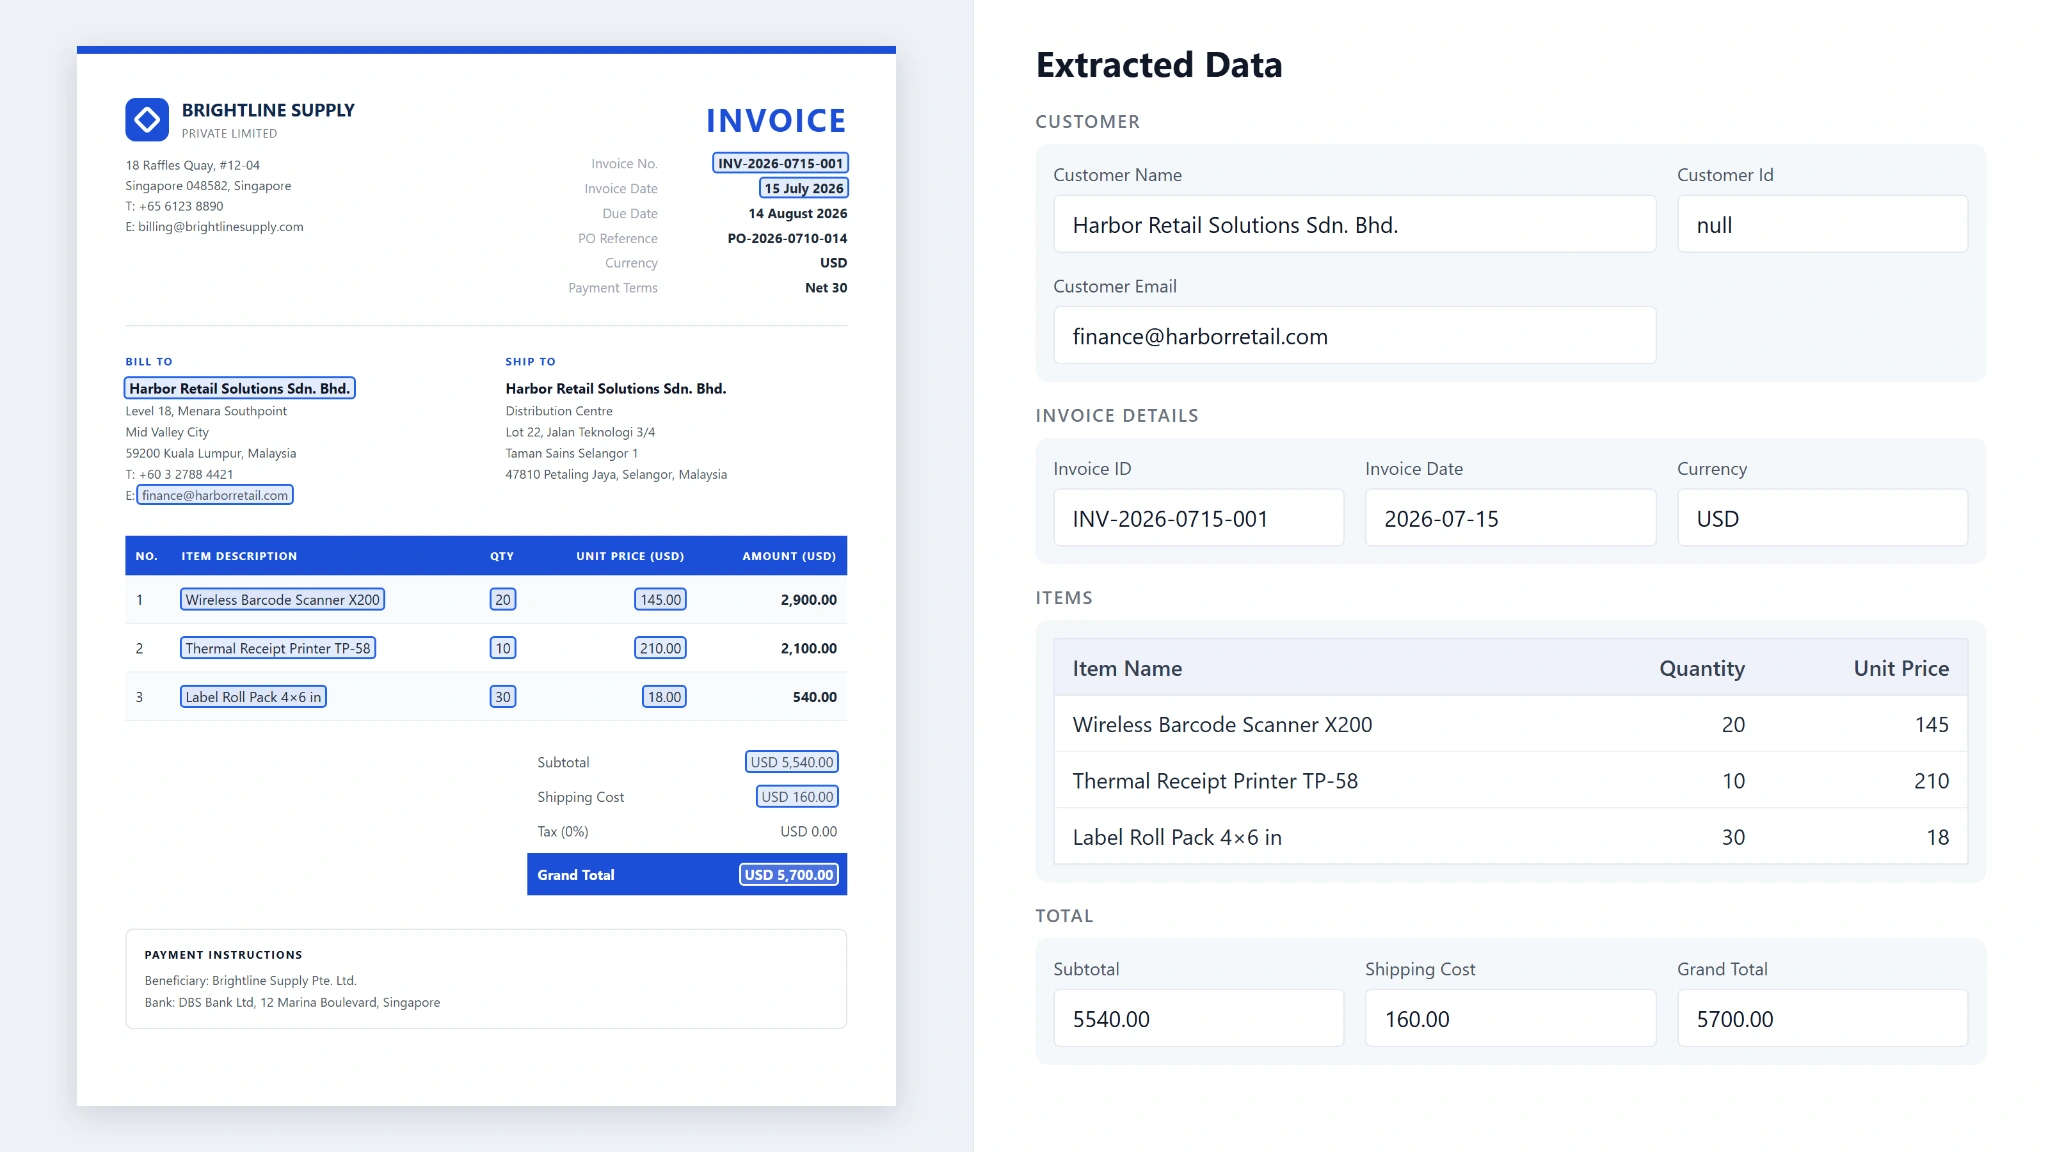Click highlighted qty 20 on invoice

point(502,600)
